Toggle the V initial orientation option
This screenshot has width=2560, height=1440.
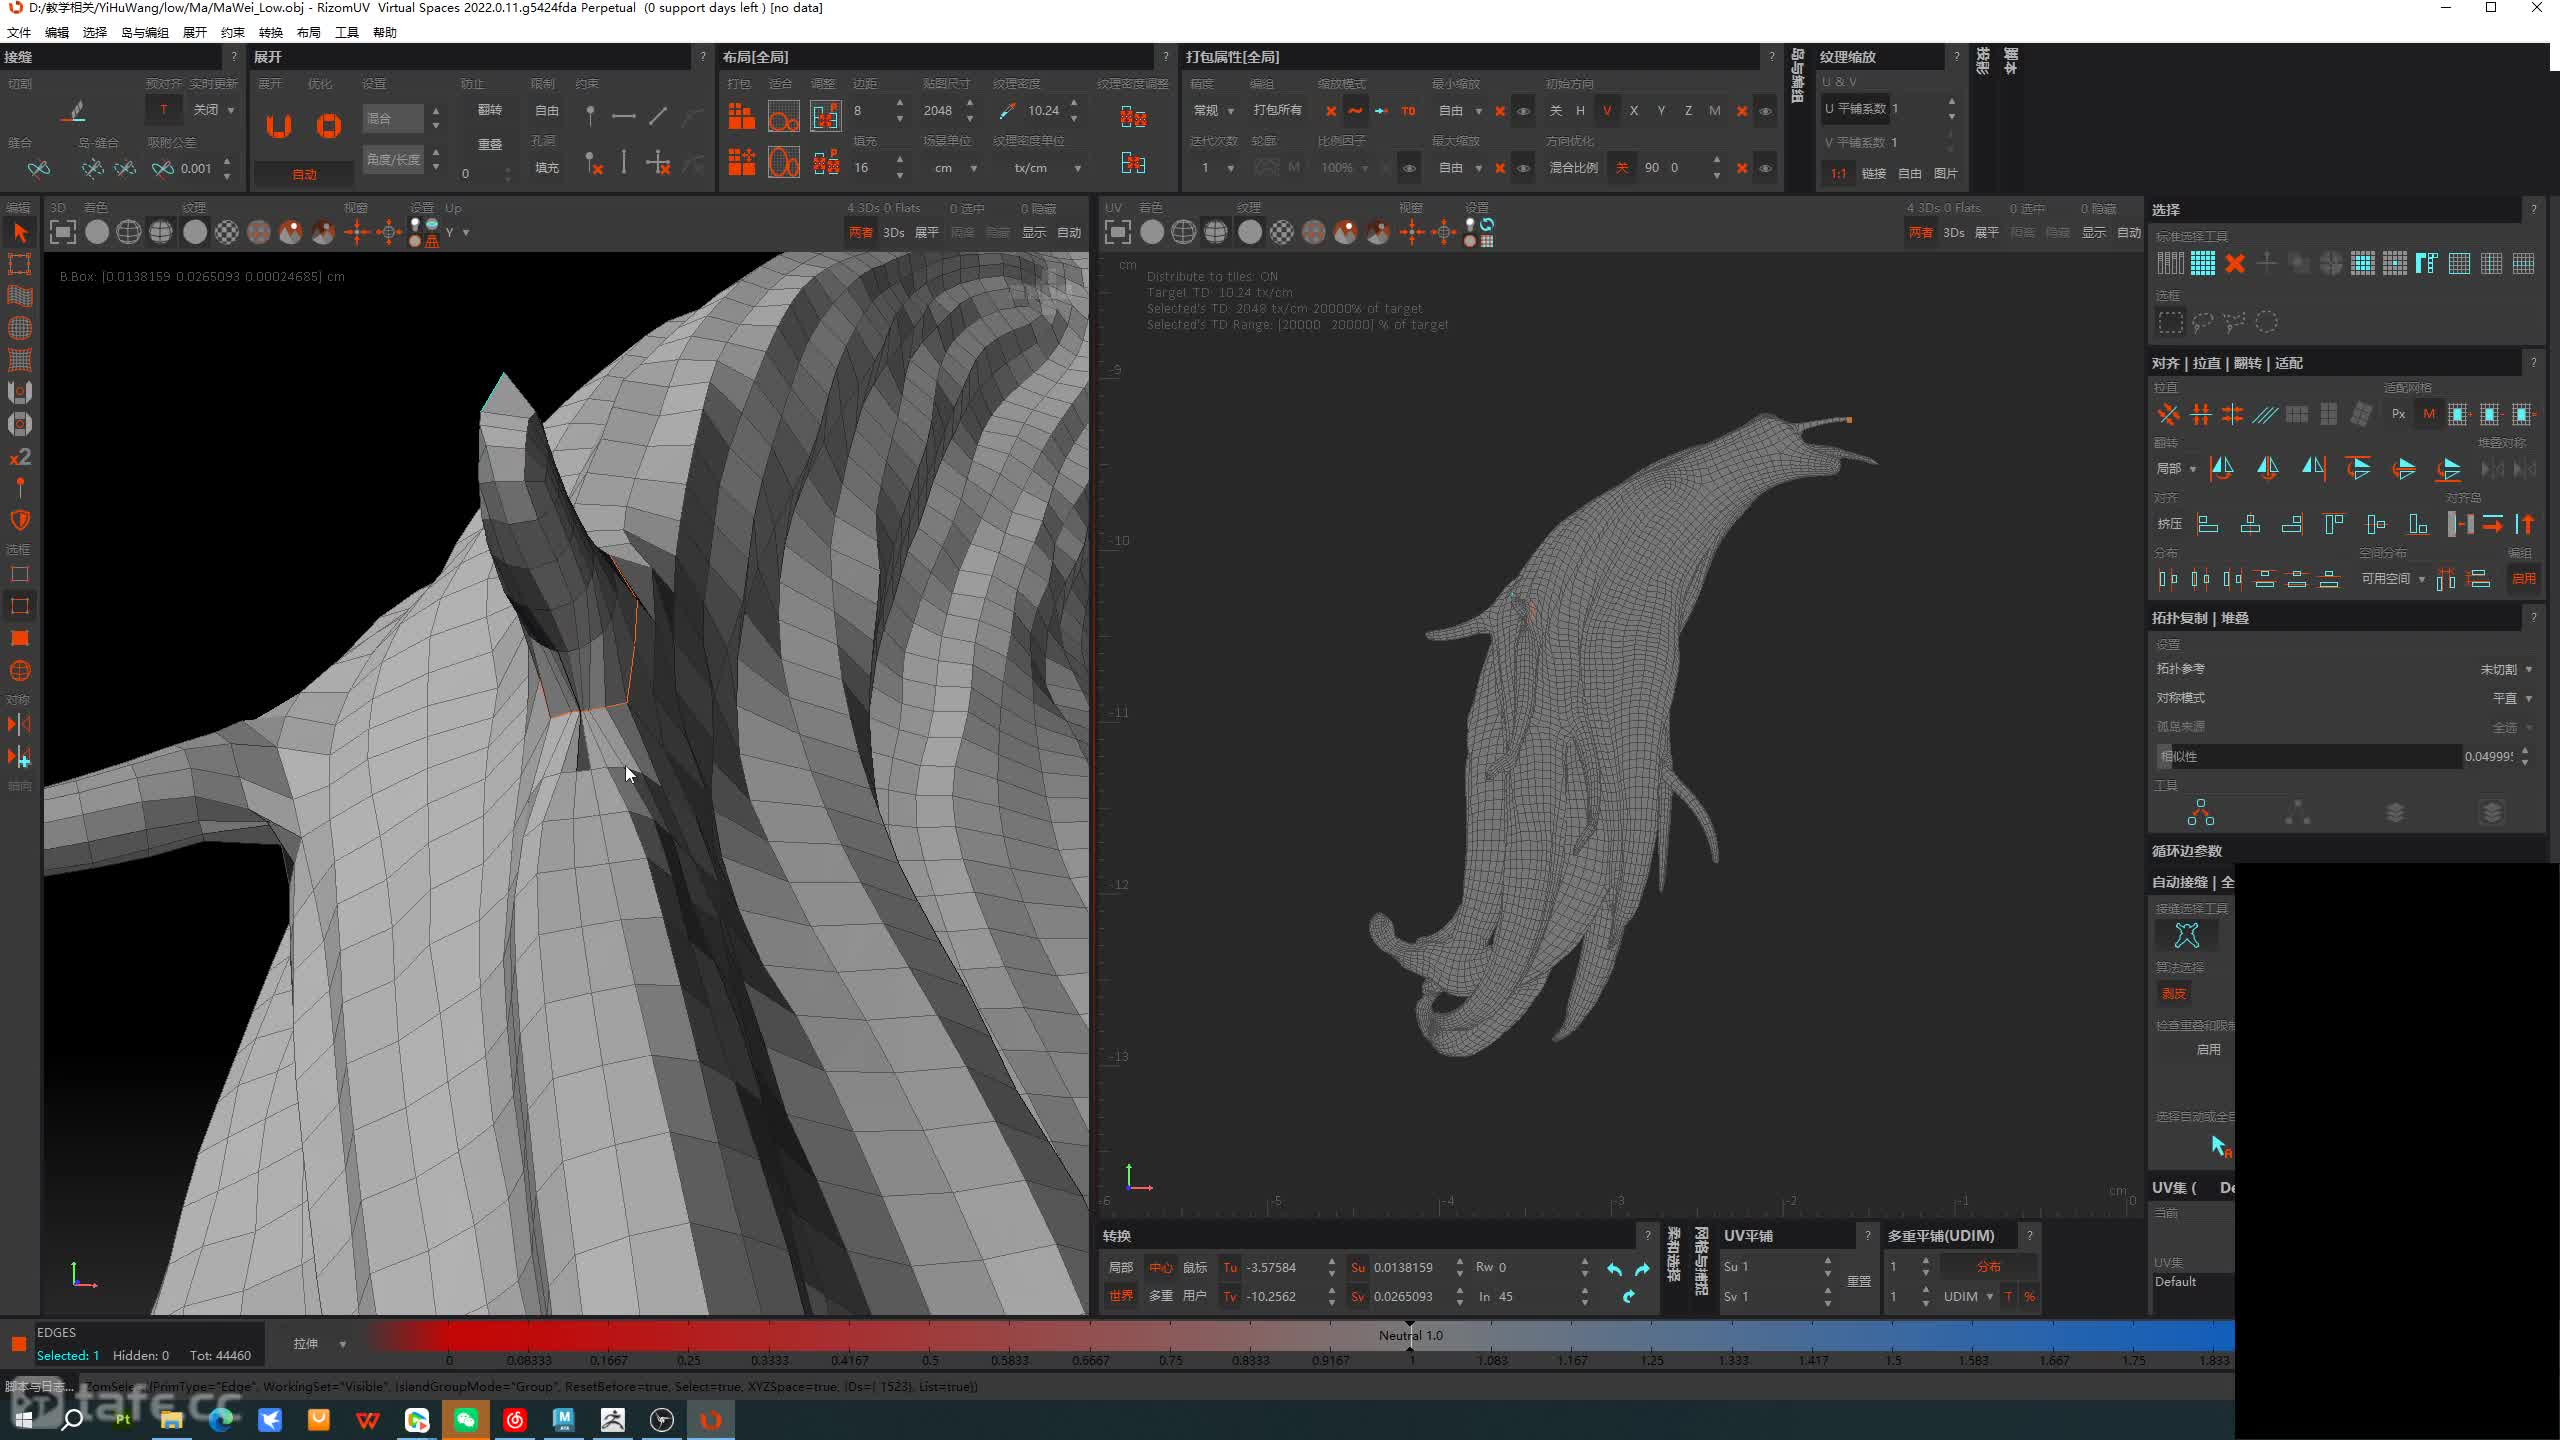click(1607, 111)
